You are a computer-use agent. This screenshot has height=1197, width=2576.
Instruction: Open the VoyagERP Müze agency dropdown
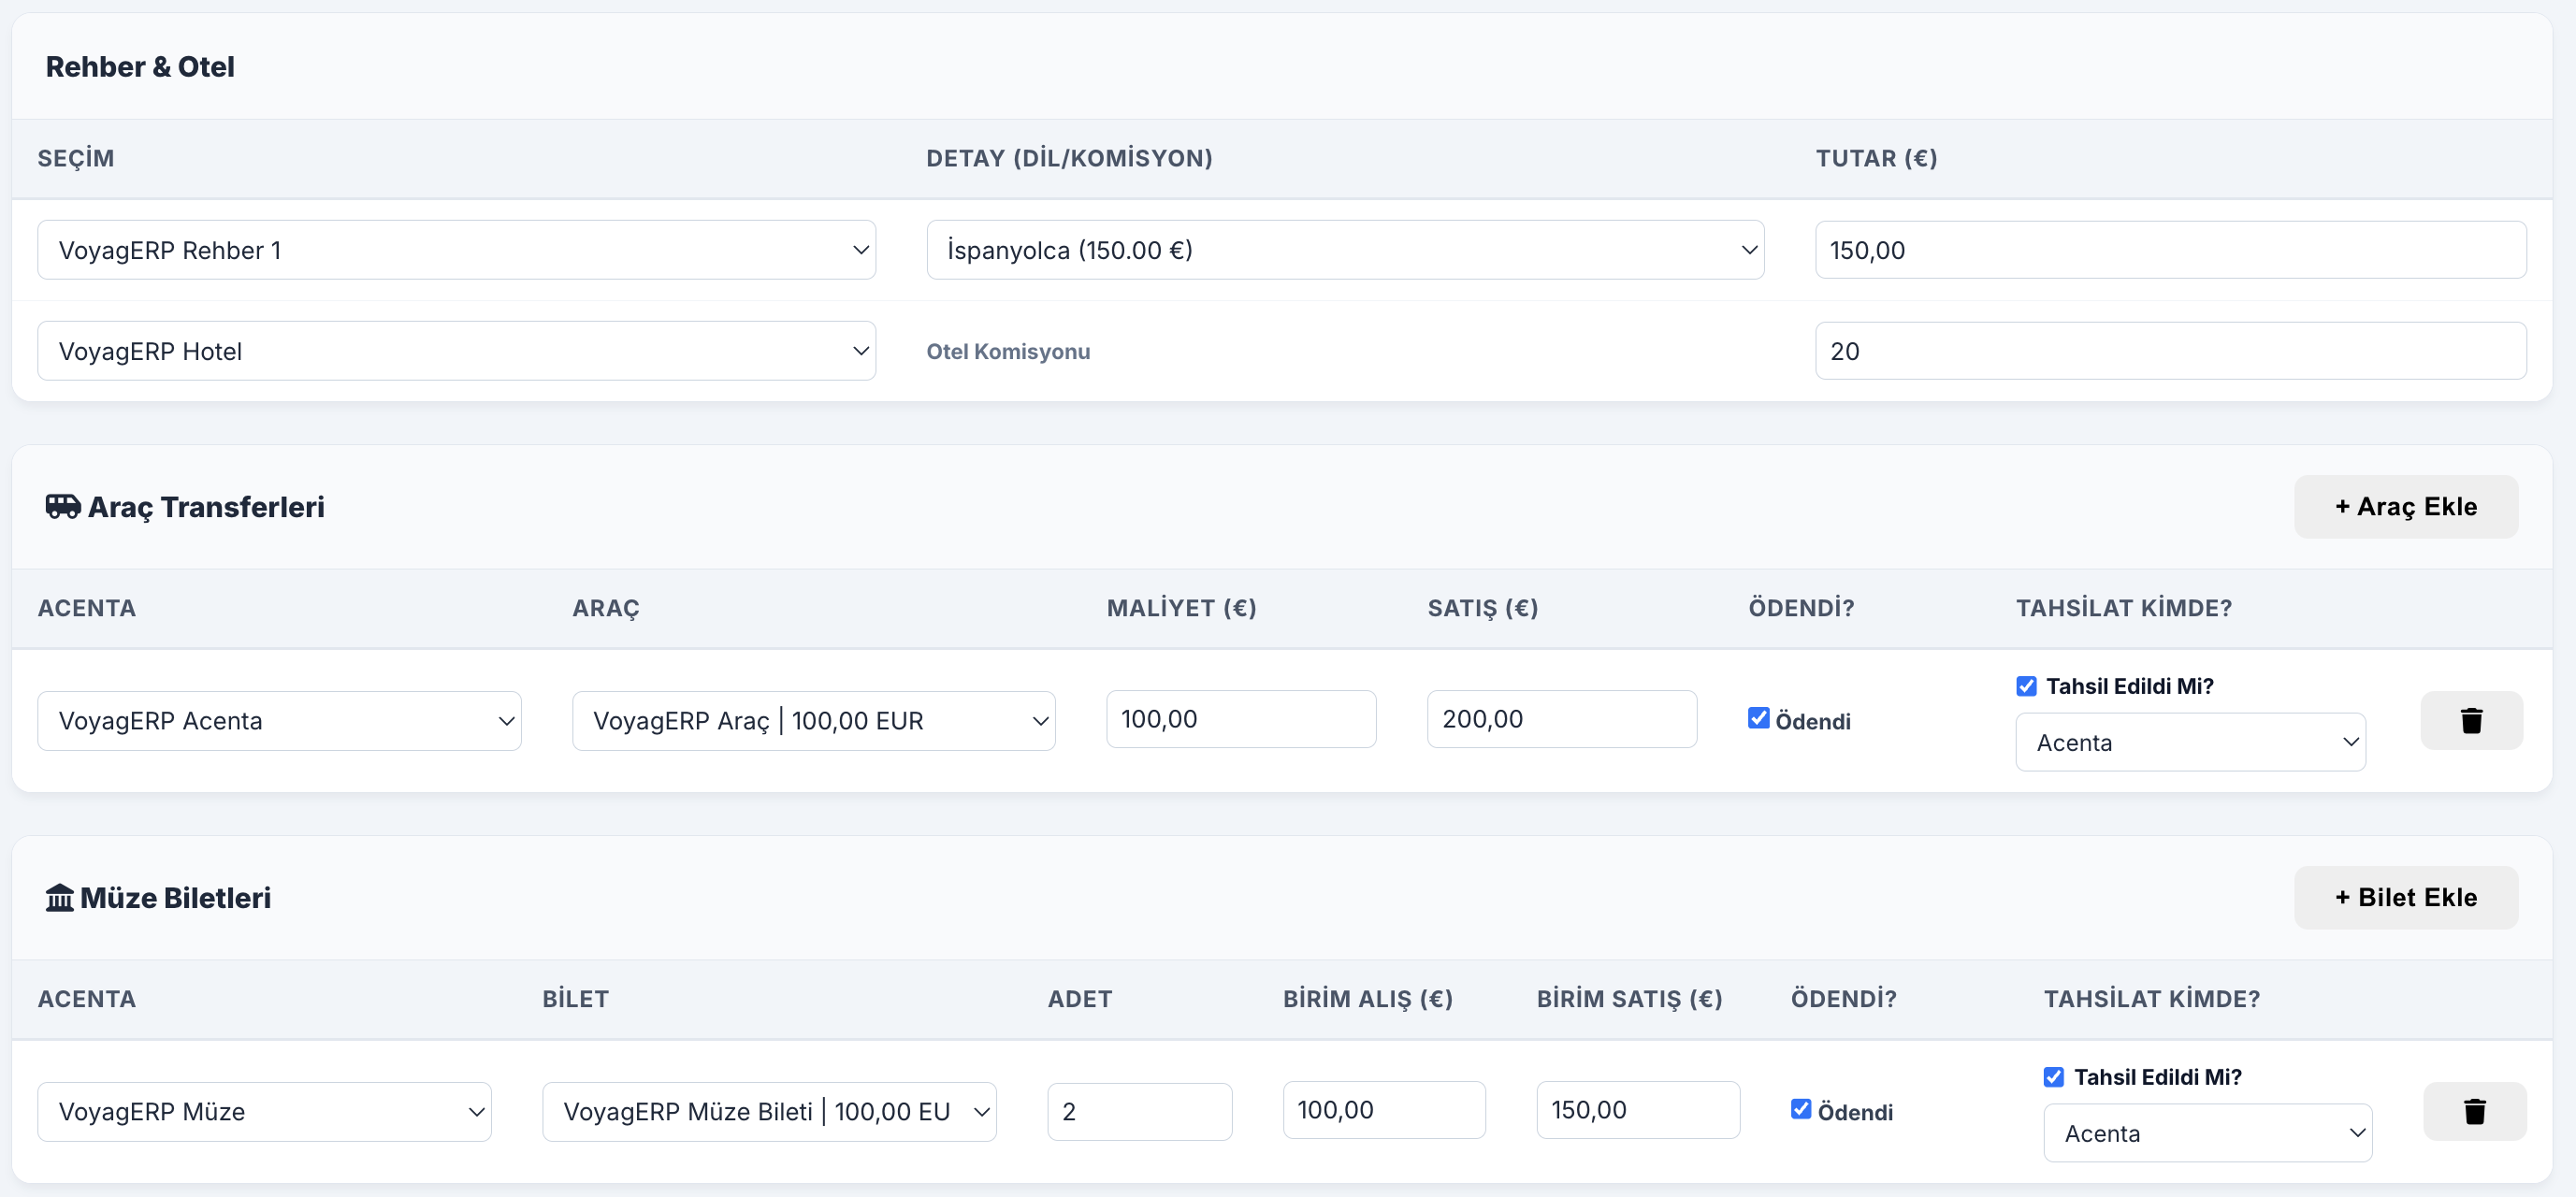[264, 1112]
